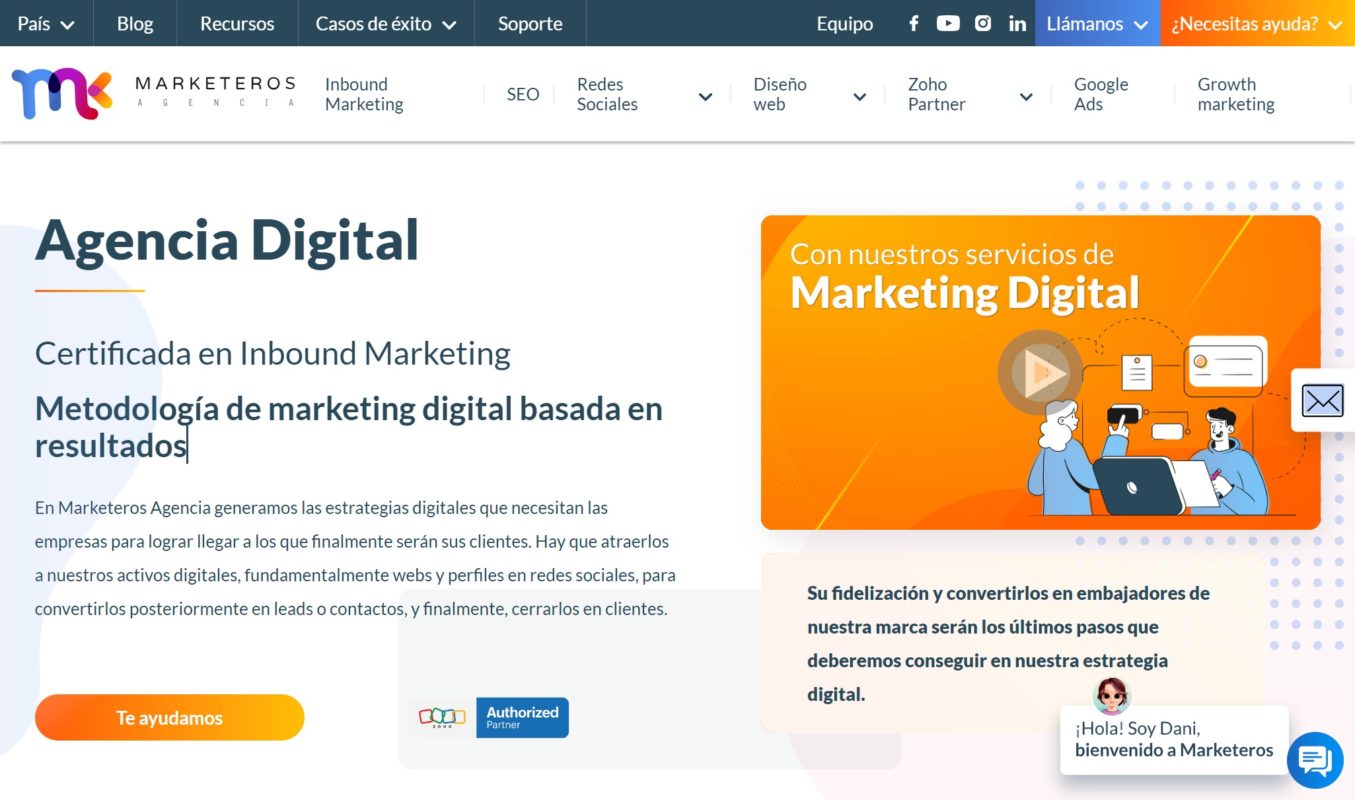The height and width of the screenshot is (800, 1355).
Task: Click the 'En Marketeros Agencia generamos' paragraph
Action: [355, 558]
